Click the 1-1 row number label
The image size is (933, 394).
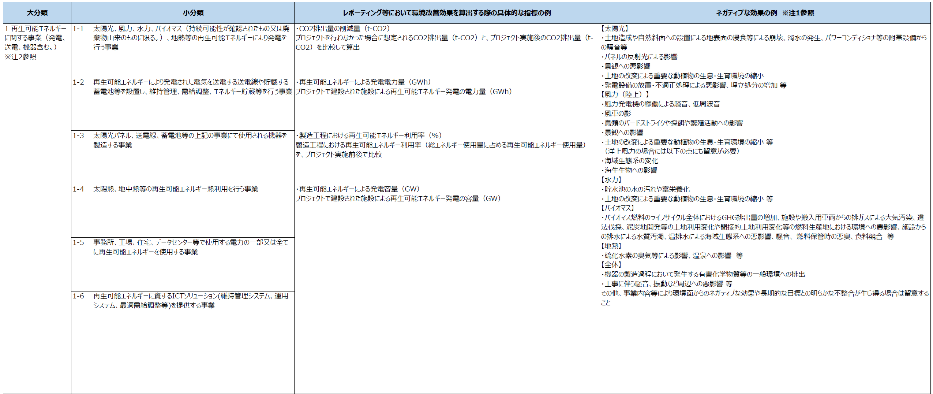click(78, 29)
